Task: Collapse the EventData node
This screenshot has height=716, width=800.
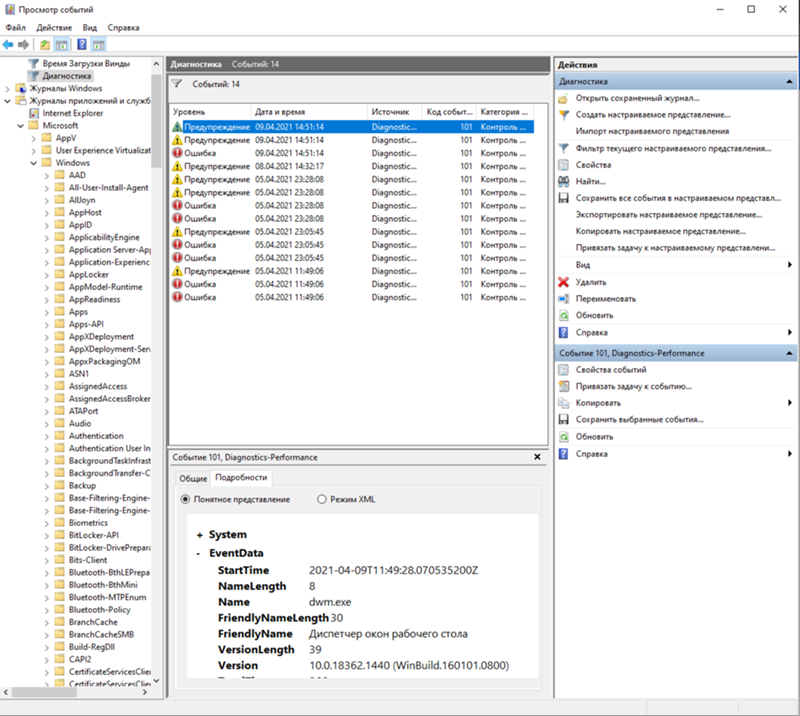Action: coord(198,554)
